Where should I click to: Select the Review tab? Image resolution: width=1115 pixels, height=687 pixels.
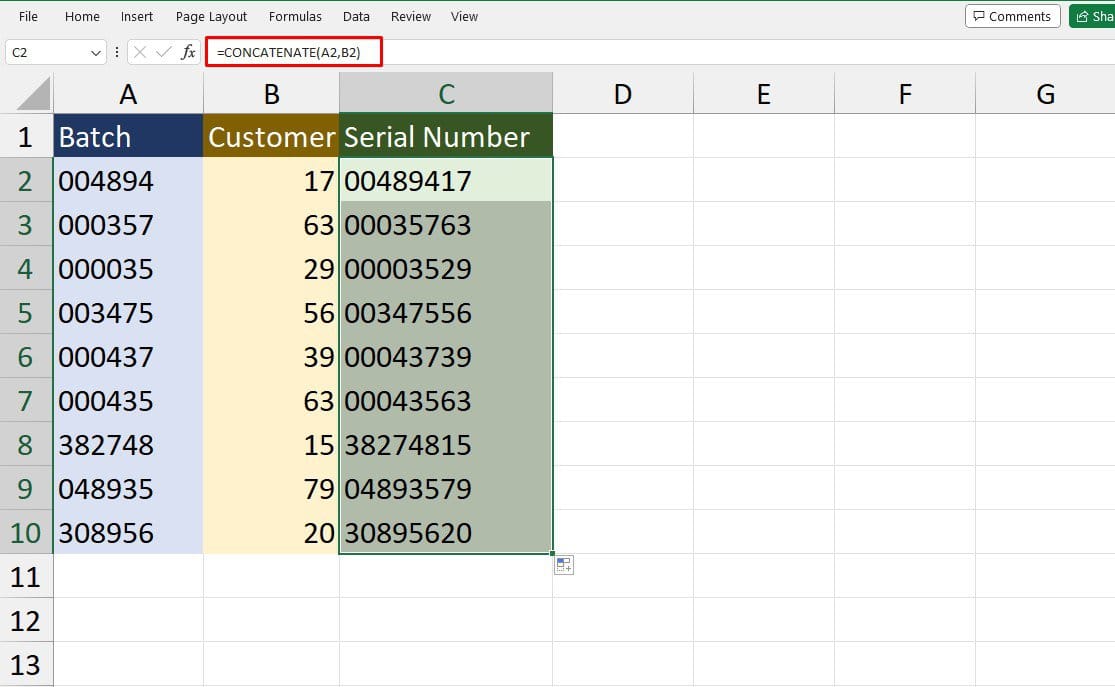point(410,16)
